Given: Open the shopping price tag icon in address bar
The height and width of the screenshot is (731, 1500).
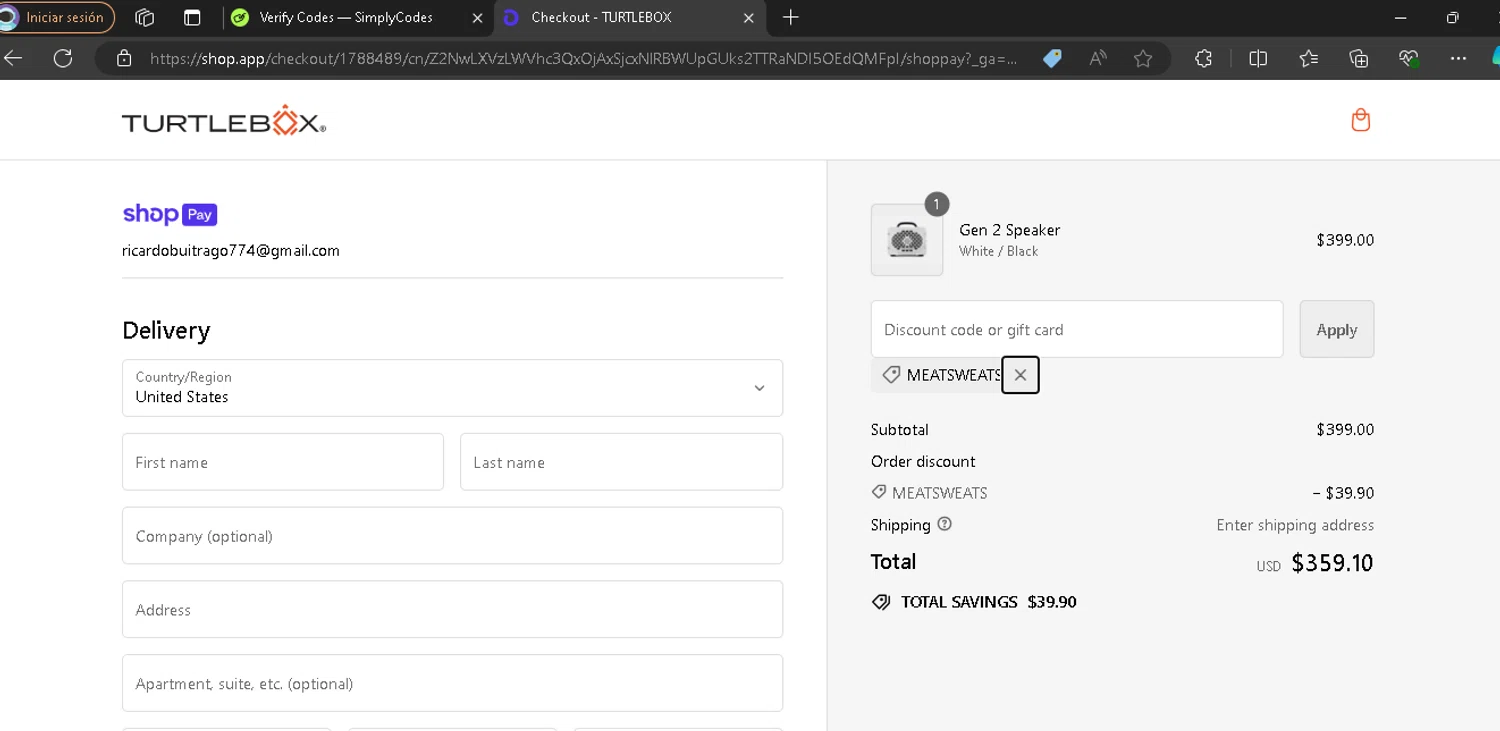Looking at the screenshot, I should click(1052, 59).
